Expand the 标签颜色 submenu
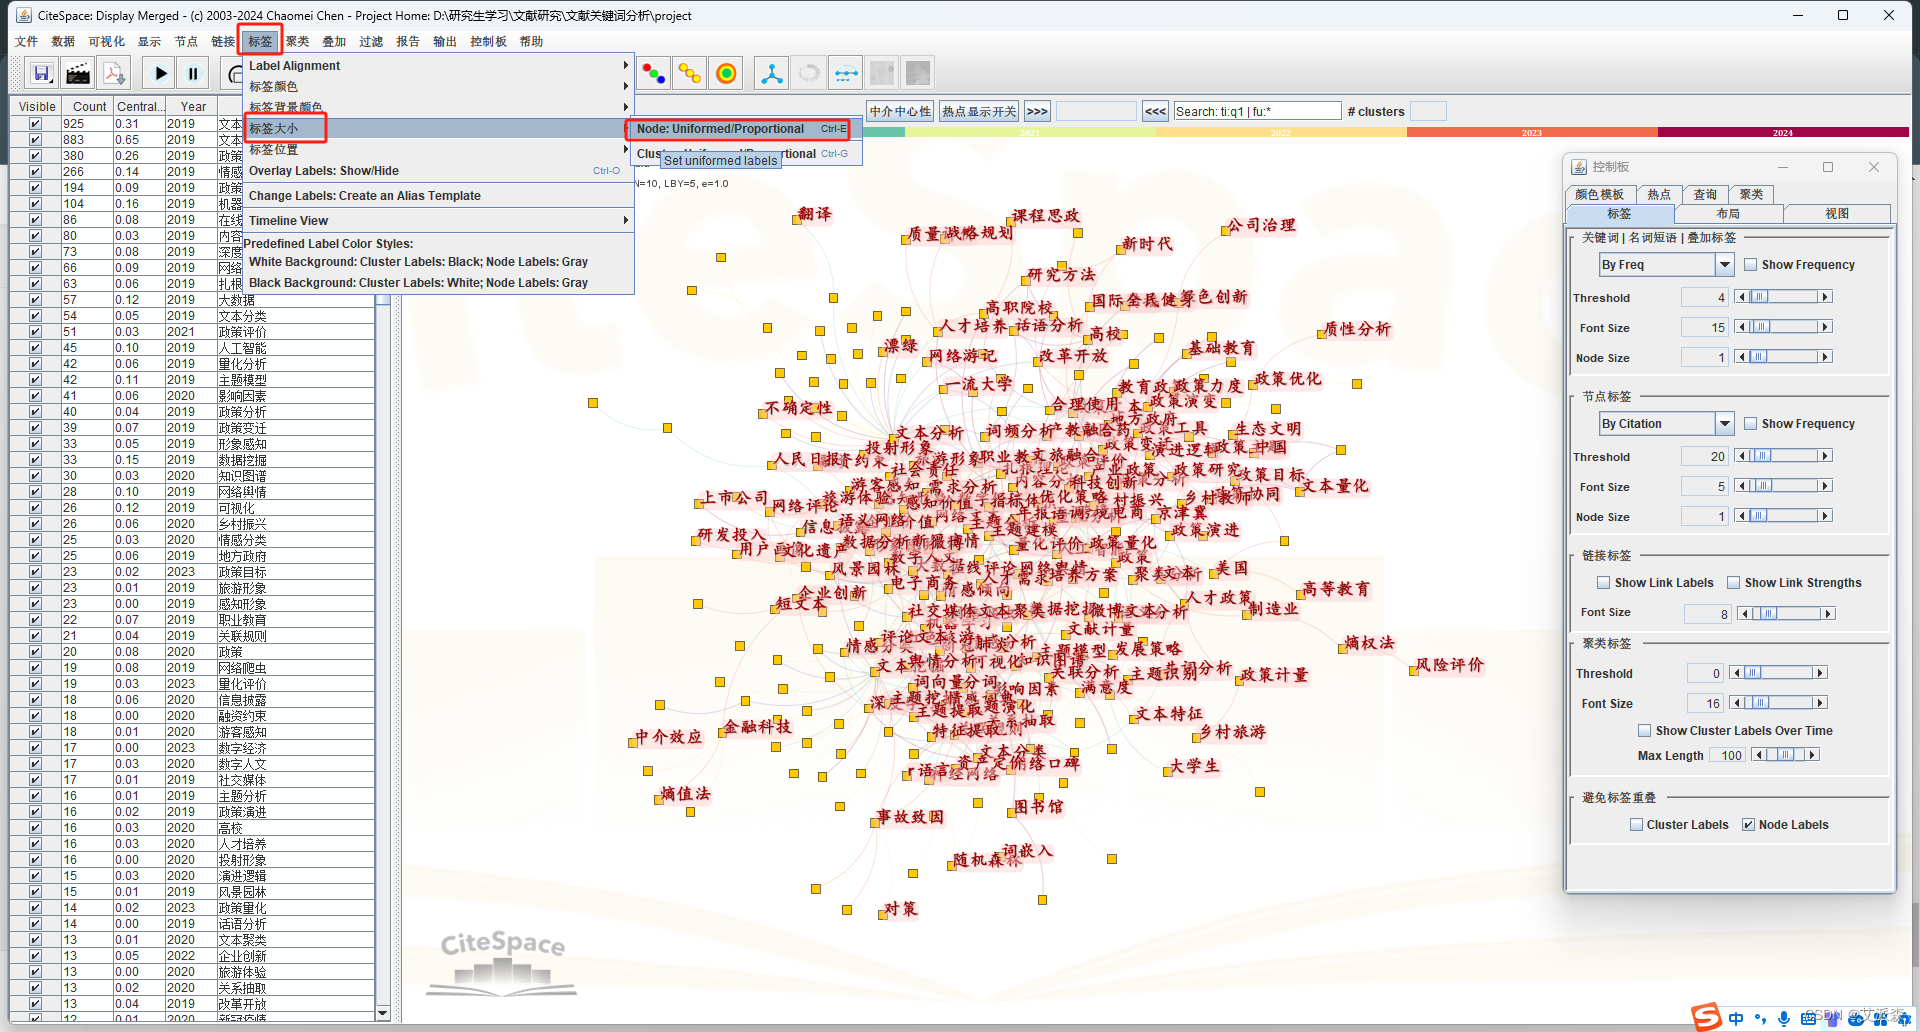This screenshot has height=1032, width=1920. (438, 87)
